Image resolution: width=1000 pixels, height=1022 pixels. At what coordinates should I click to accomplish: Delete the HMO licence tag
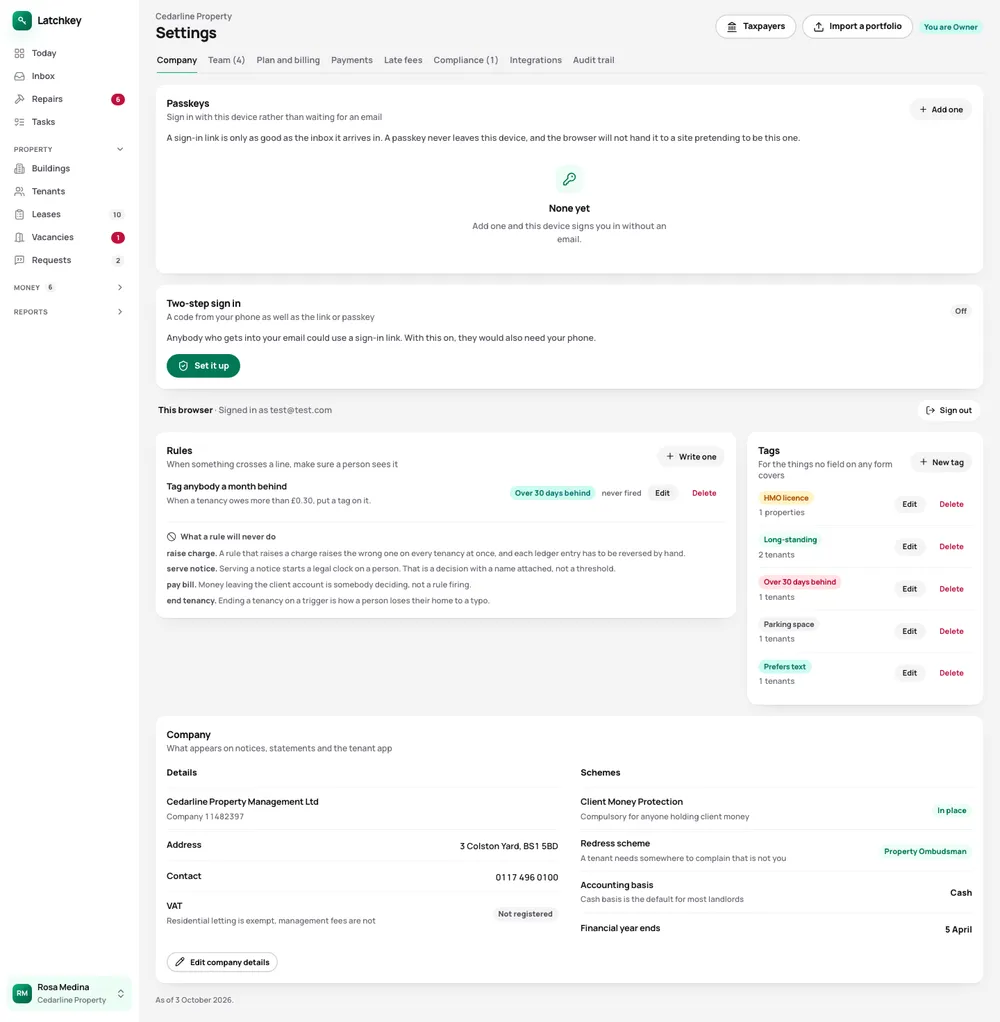(x=951, y=504)
